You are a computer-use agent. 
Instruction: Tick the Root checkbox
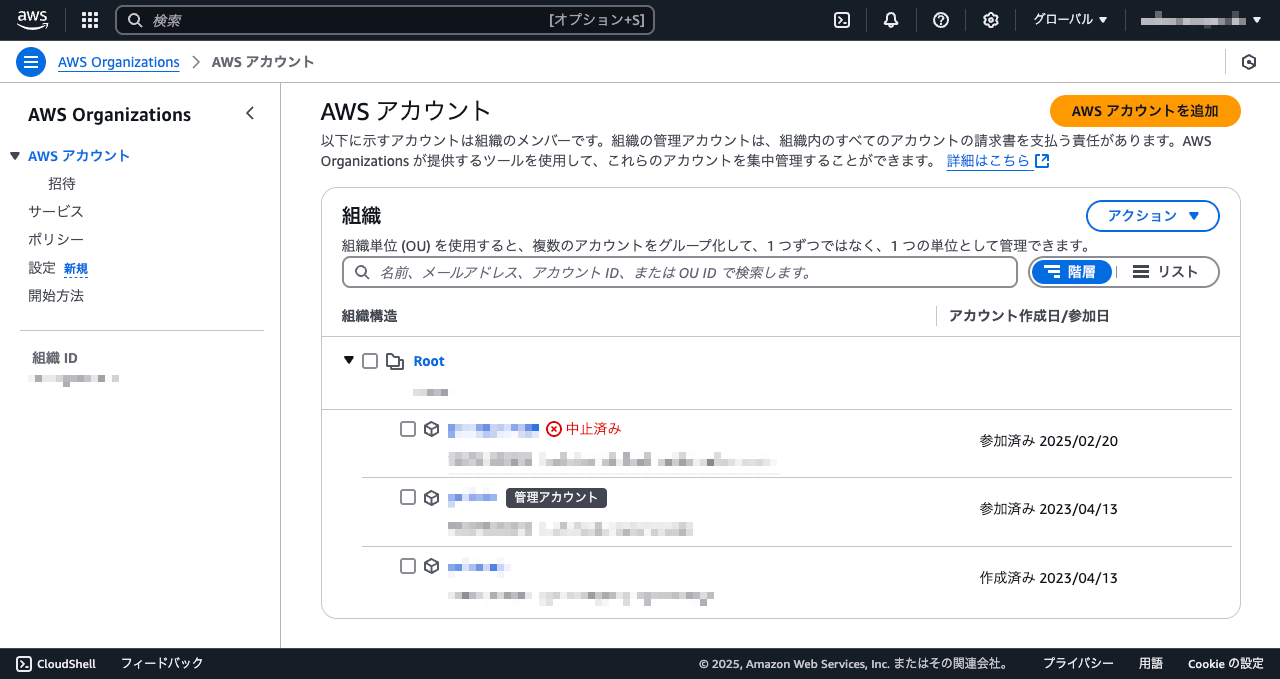point(370,361)
